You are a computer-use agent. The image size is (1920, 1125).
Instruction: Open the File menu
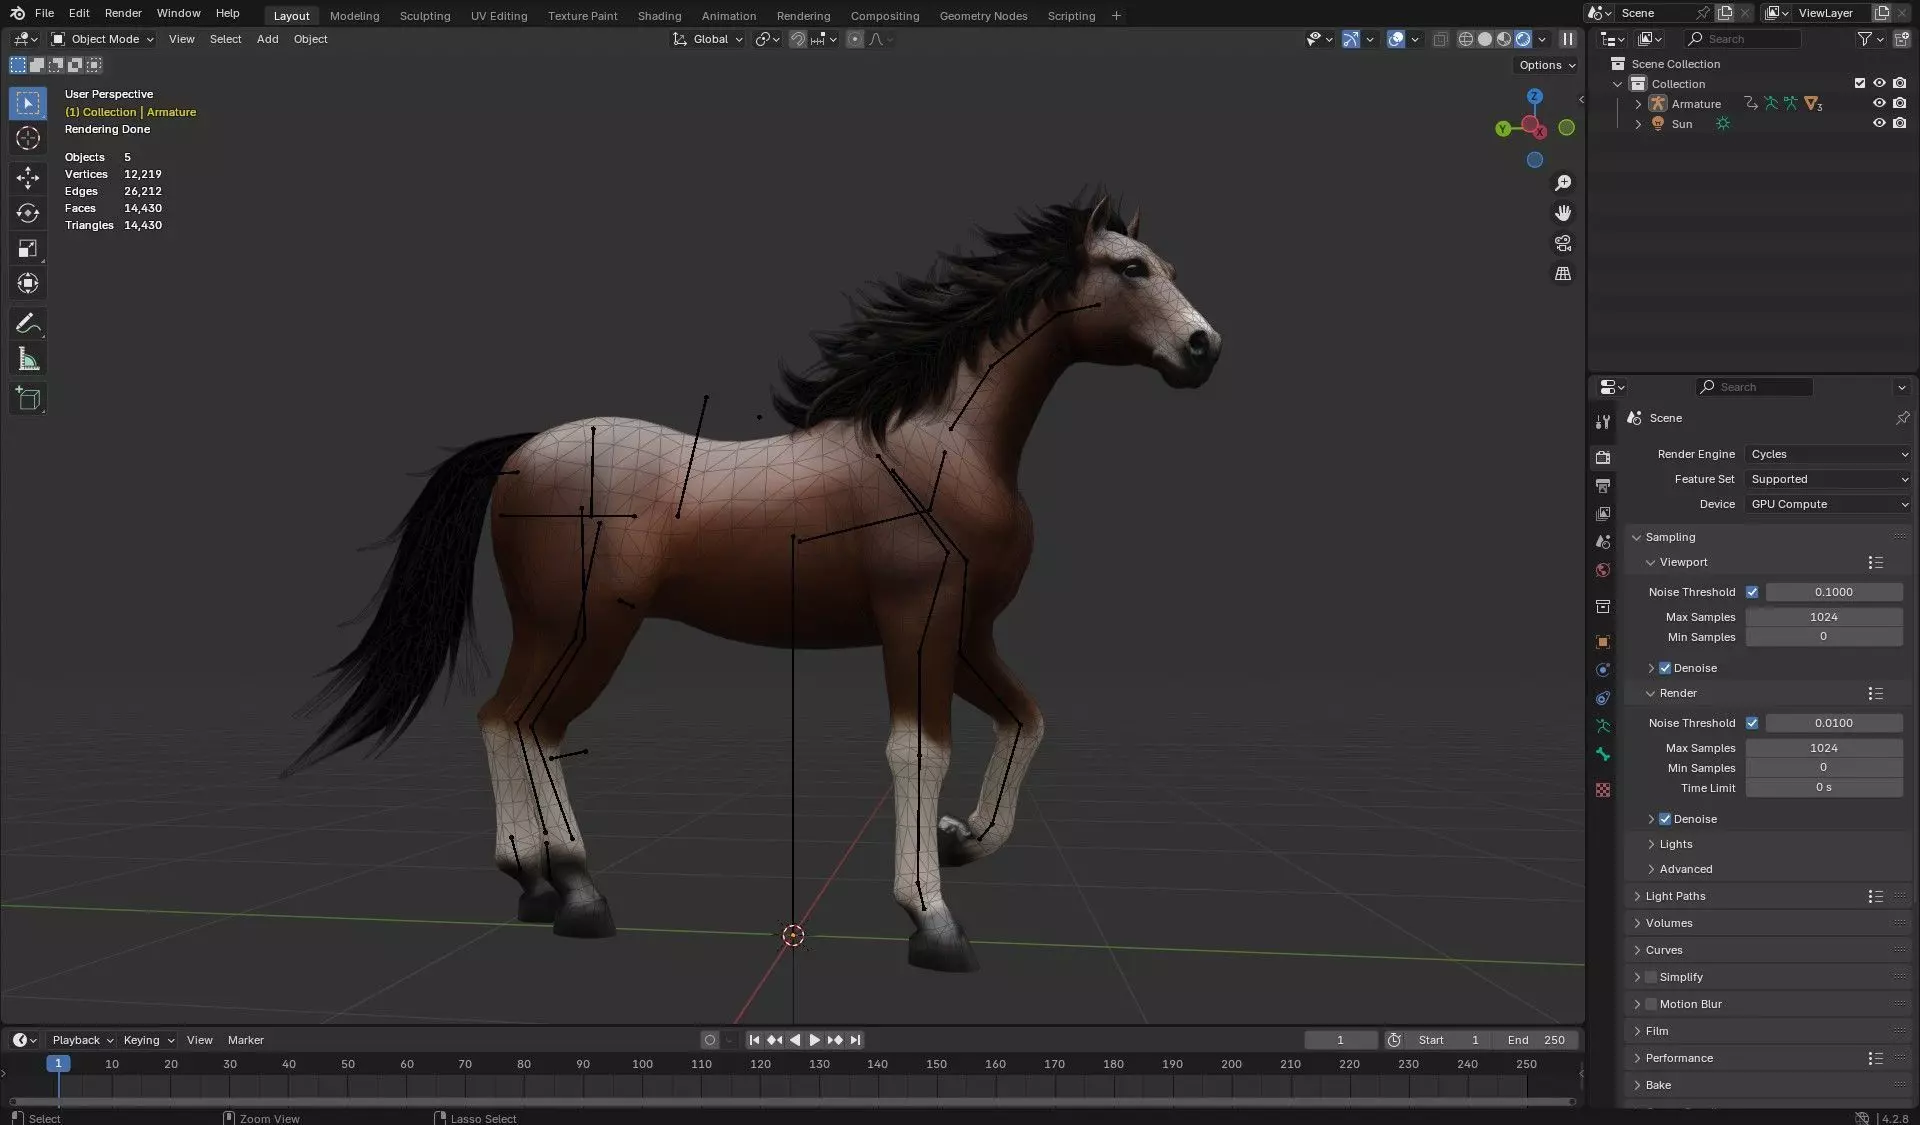click(44, 13)
